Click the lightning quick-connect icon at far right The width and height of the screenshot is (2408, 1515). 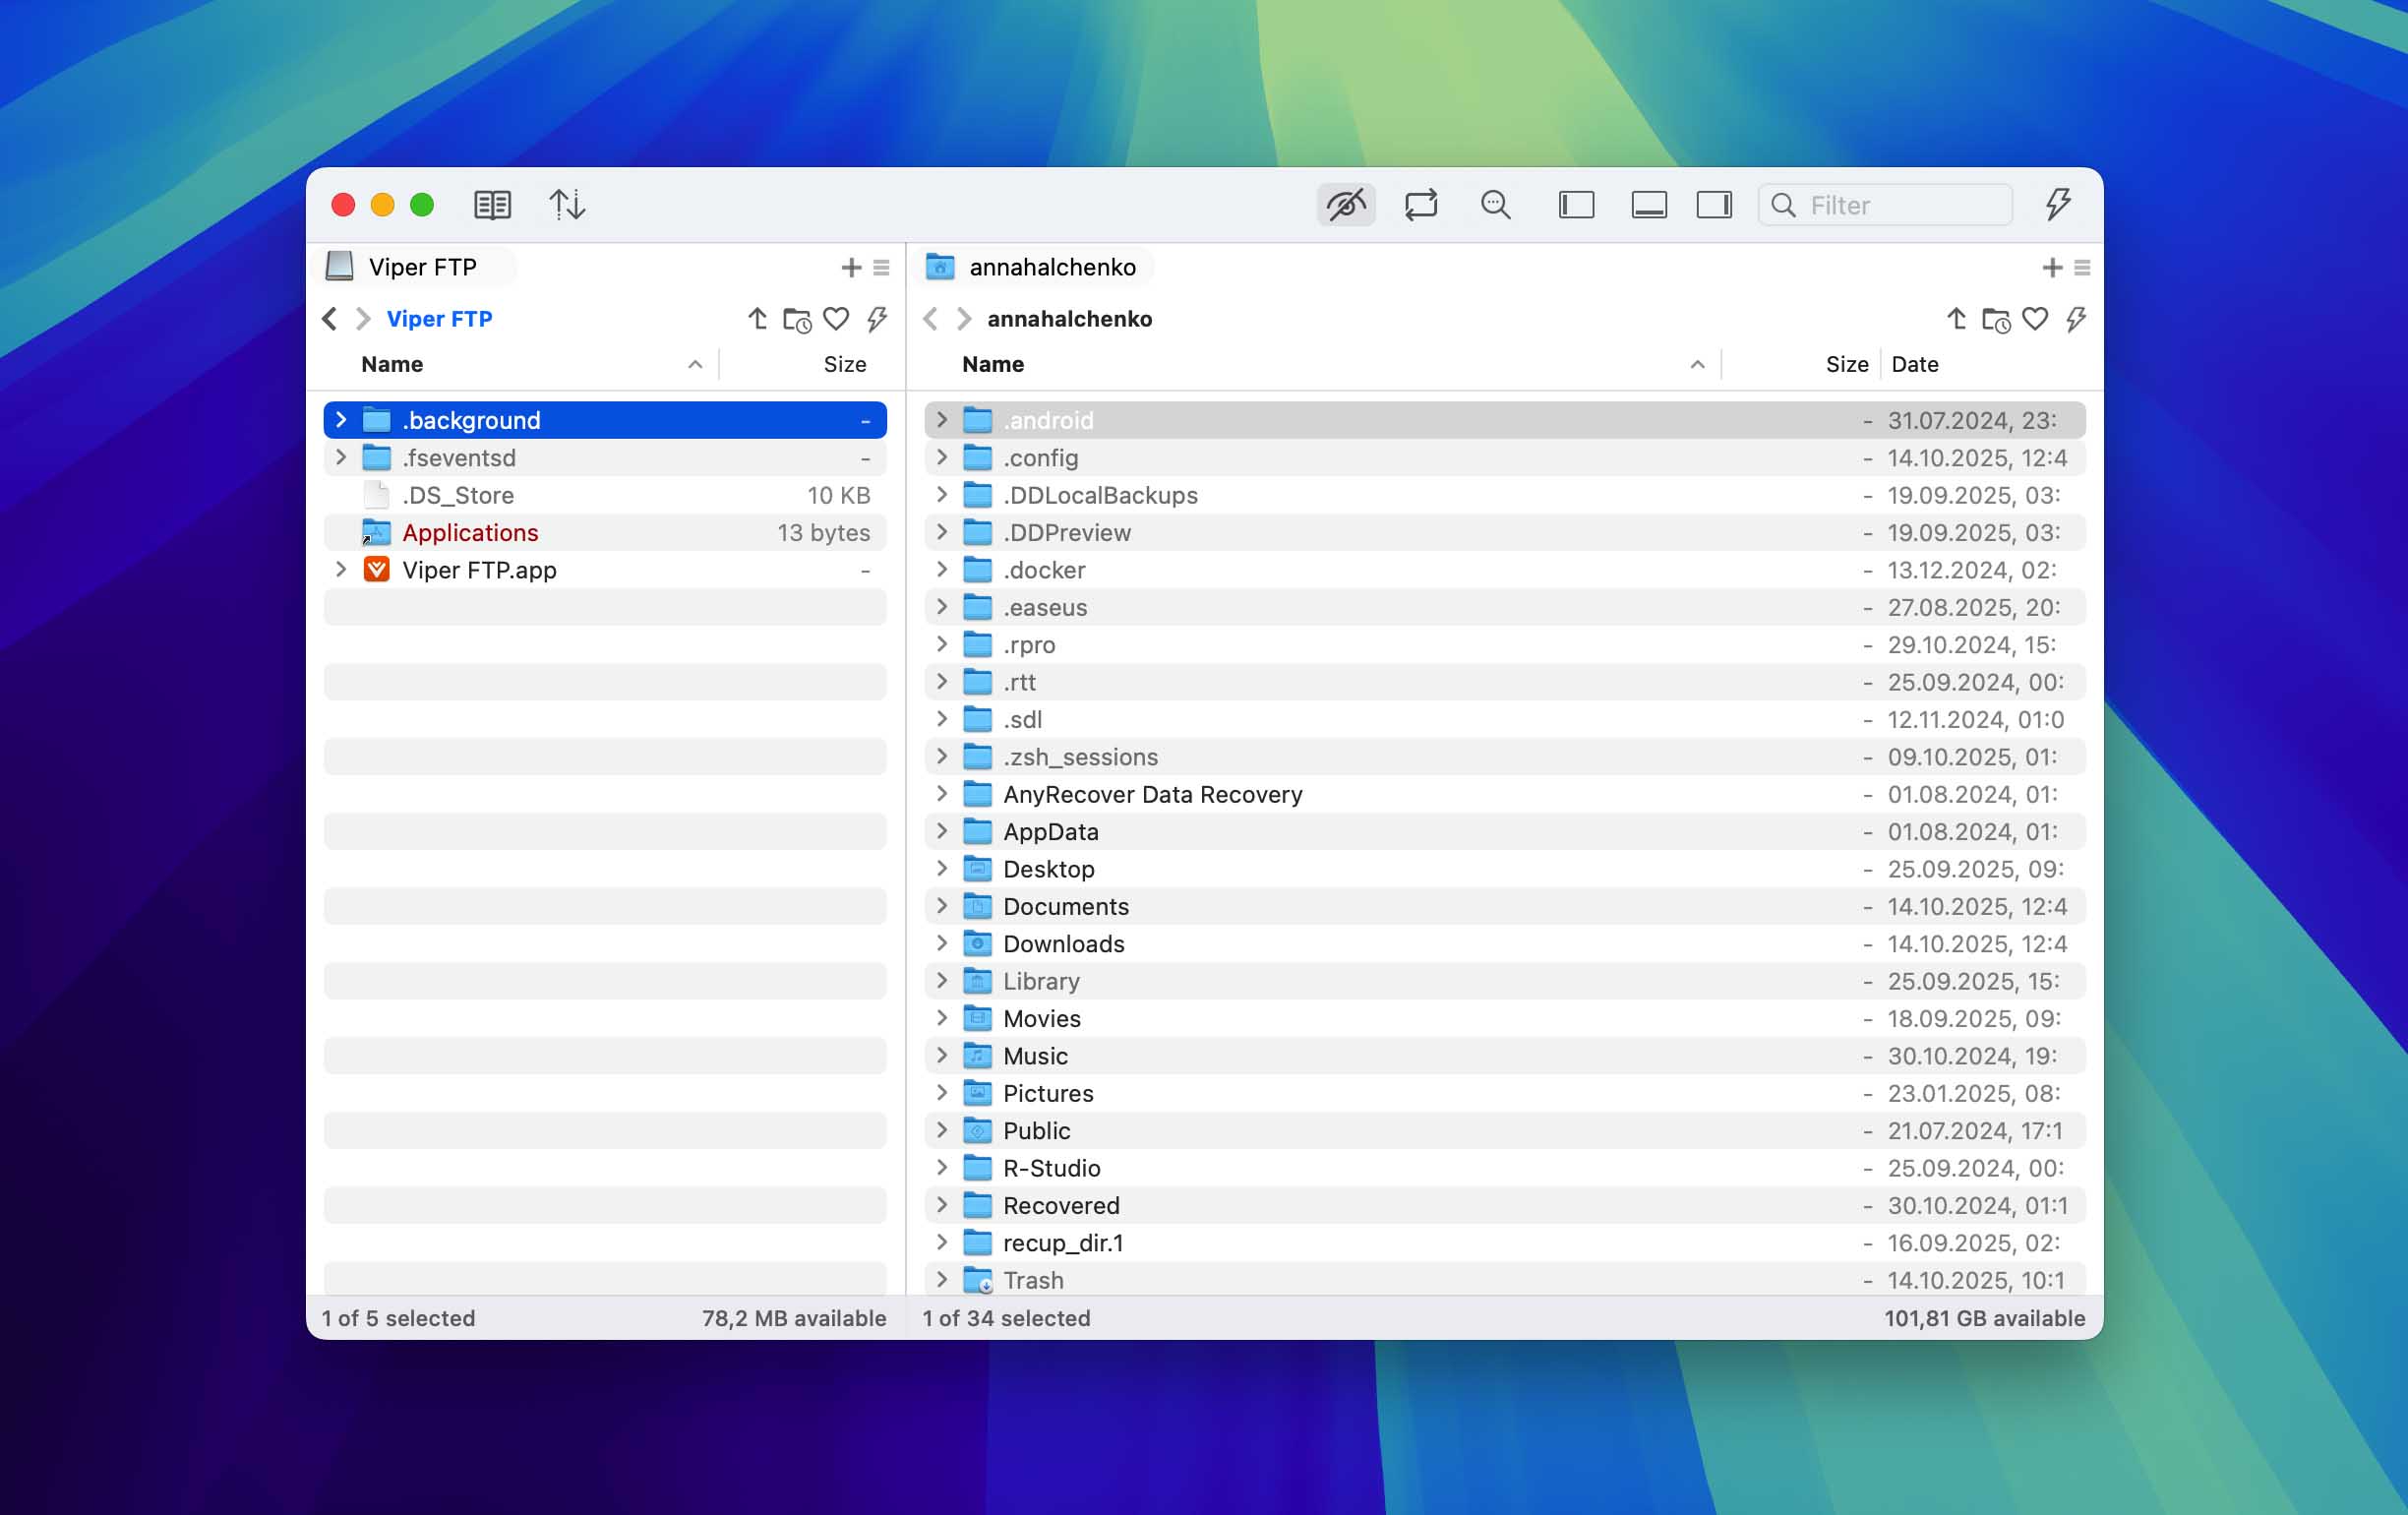click(2057, 205)
